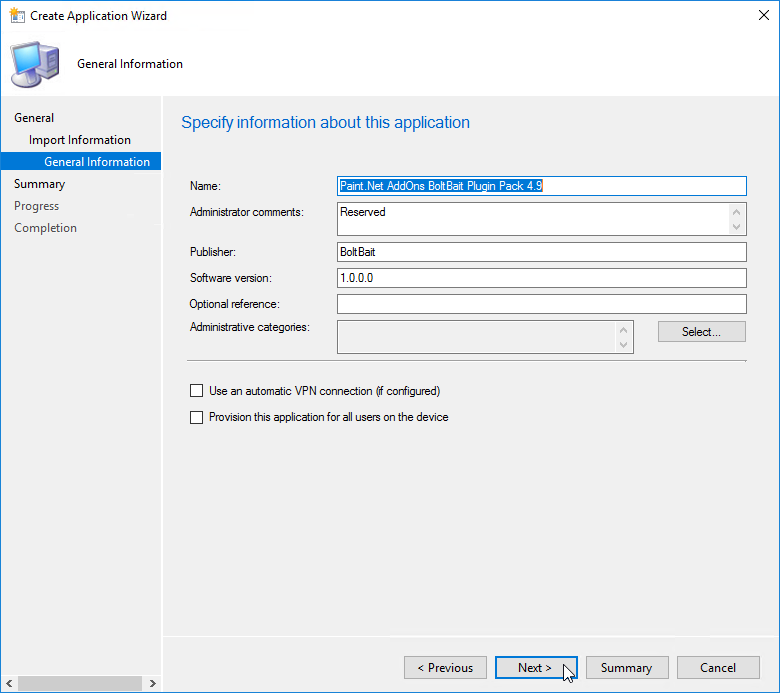Open category picker with Select button

(701, 332)
